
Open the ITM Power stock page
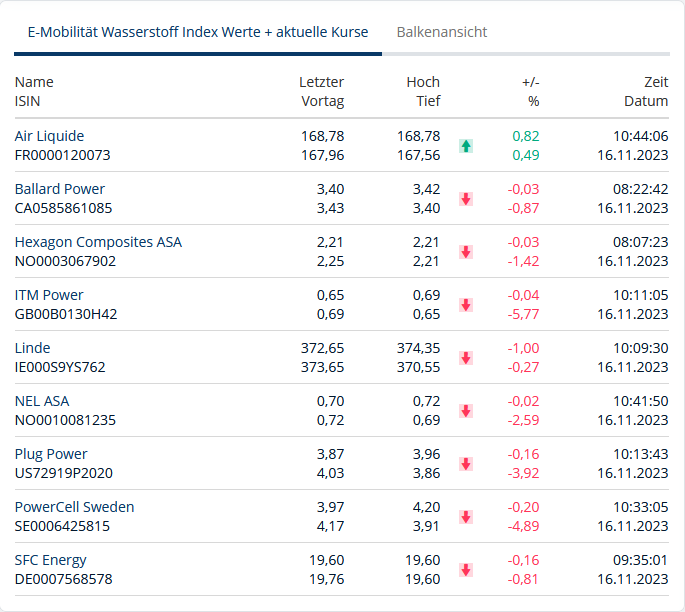[49, 295]
